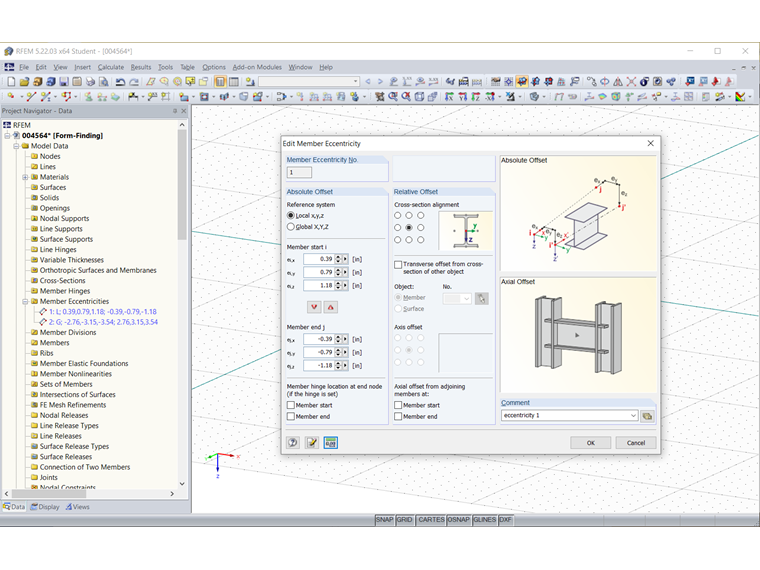The image size is (760, 570).
Task: Click the units and decimals icon in dialog
Action: pos(331,443)
